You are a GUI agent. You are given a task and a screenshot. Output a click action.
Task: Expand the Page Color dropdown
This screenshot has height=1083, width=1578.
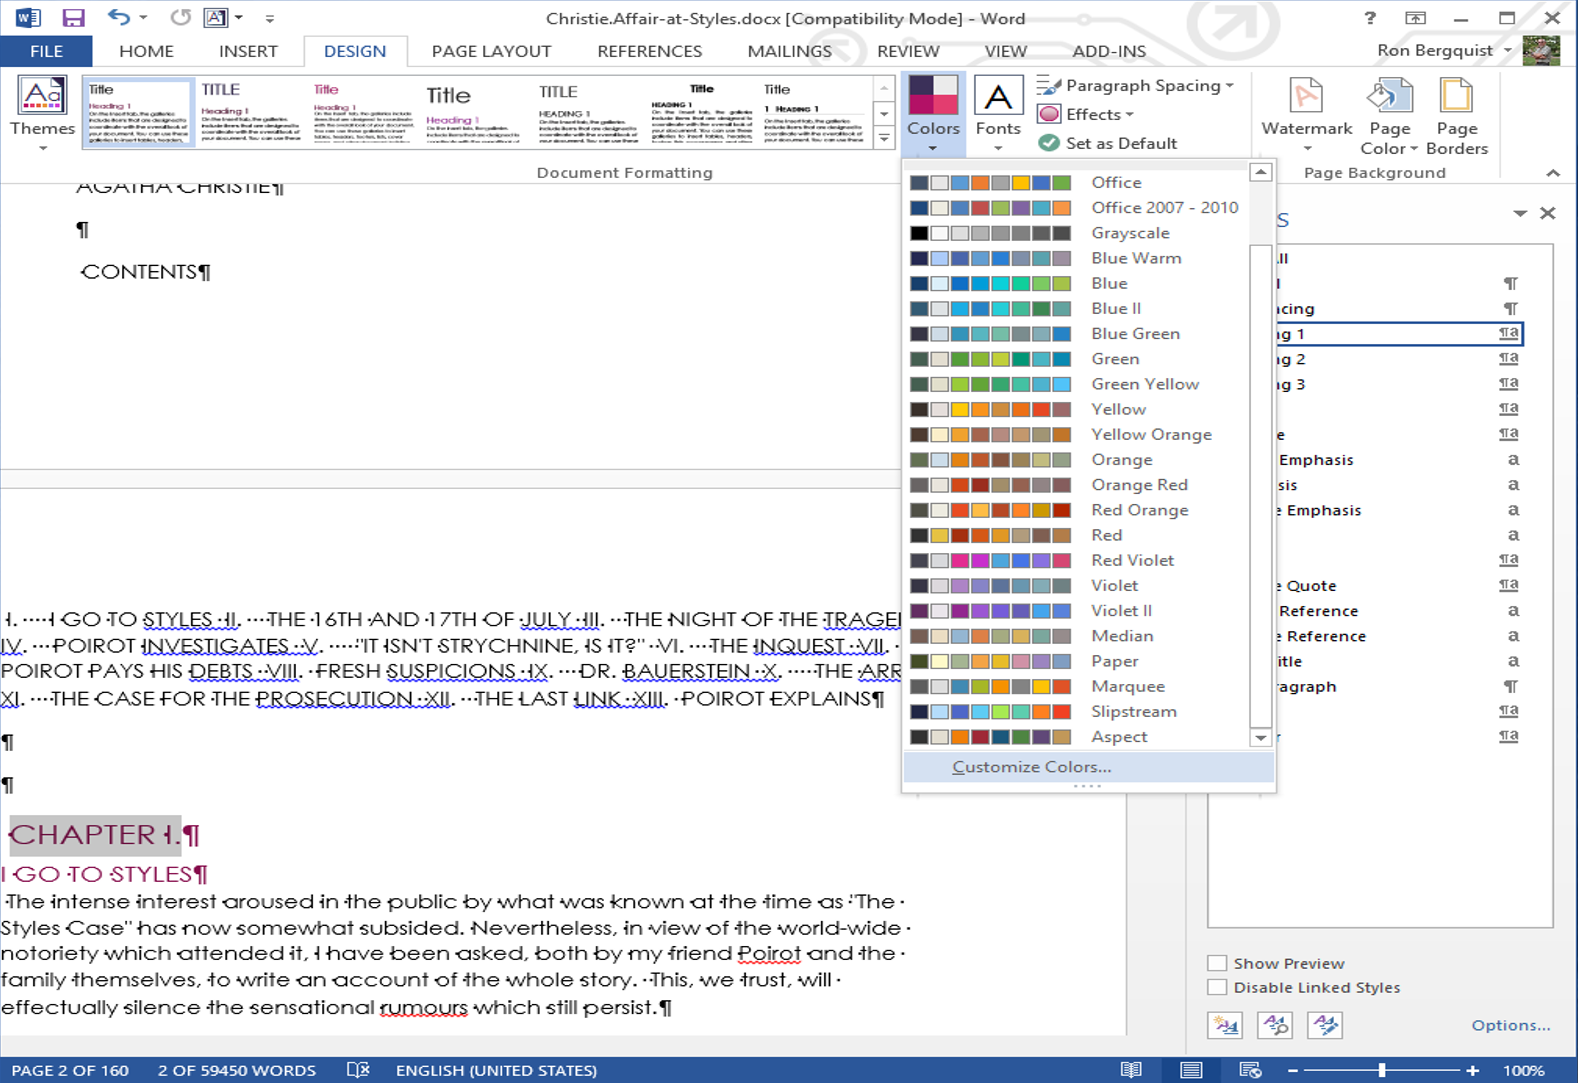tap(1389, 120)
